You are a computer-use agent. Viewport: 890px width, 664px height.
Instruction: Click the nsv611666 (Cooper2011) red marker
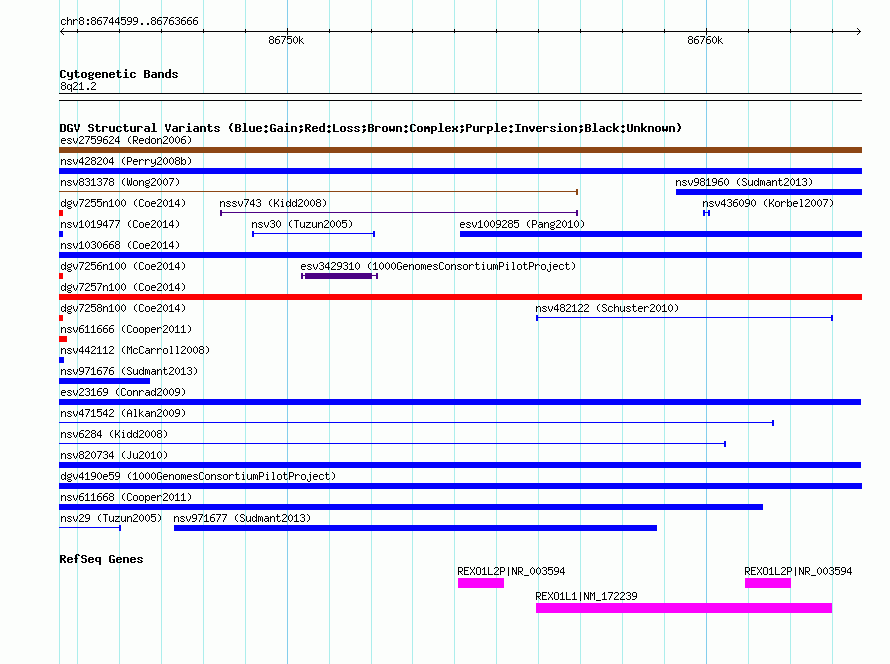coord(63,339)
